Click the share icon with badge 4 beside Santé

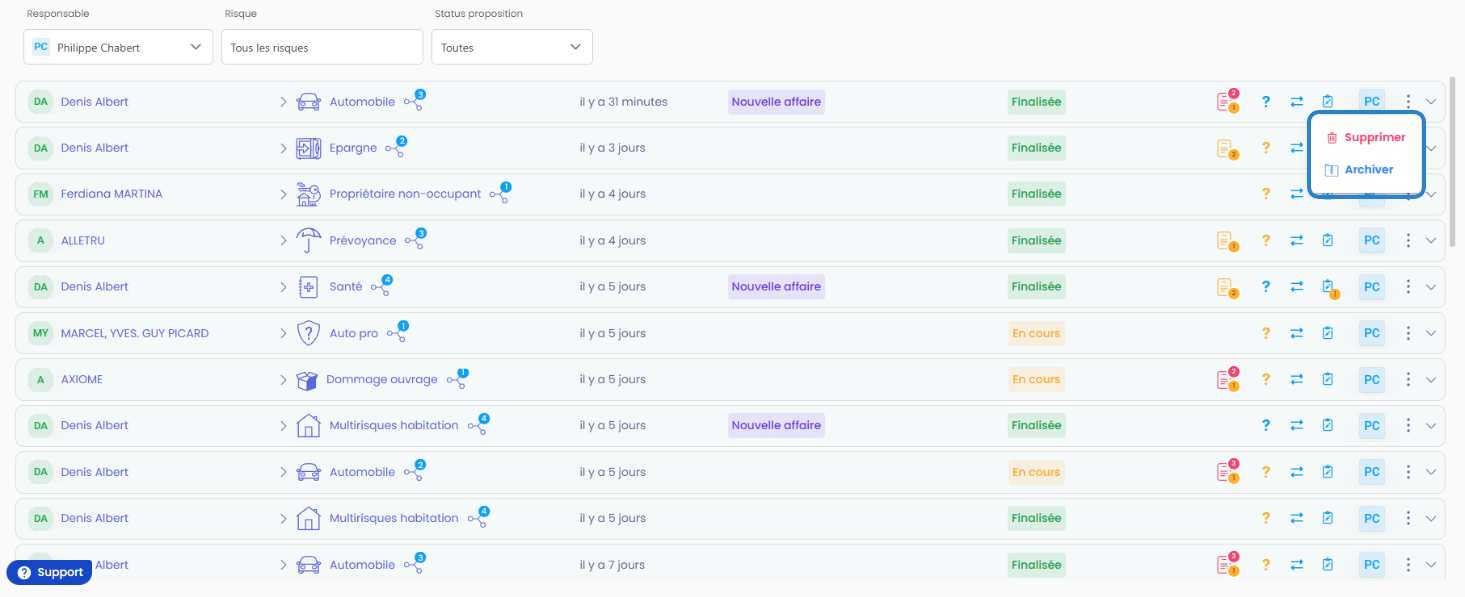pyautogui.click(x=381, y=286)
